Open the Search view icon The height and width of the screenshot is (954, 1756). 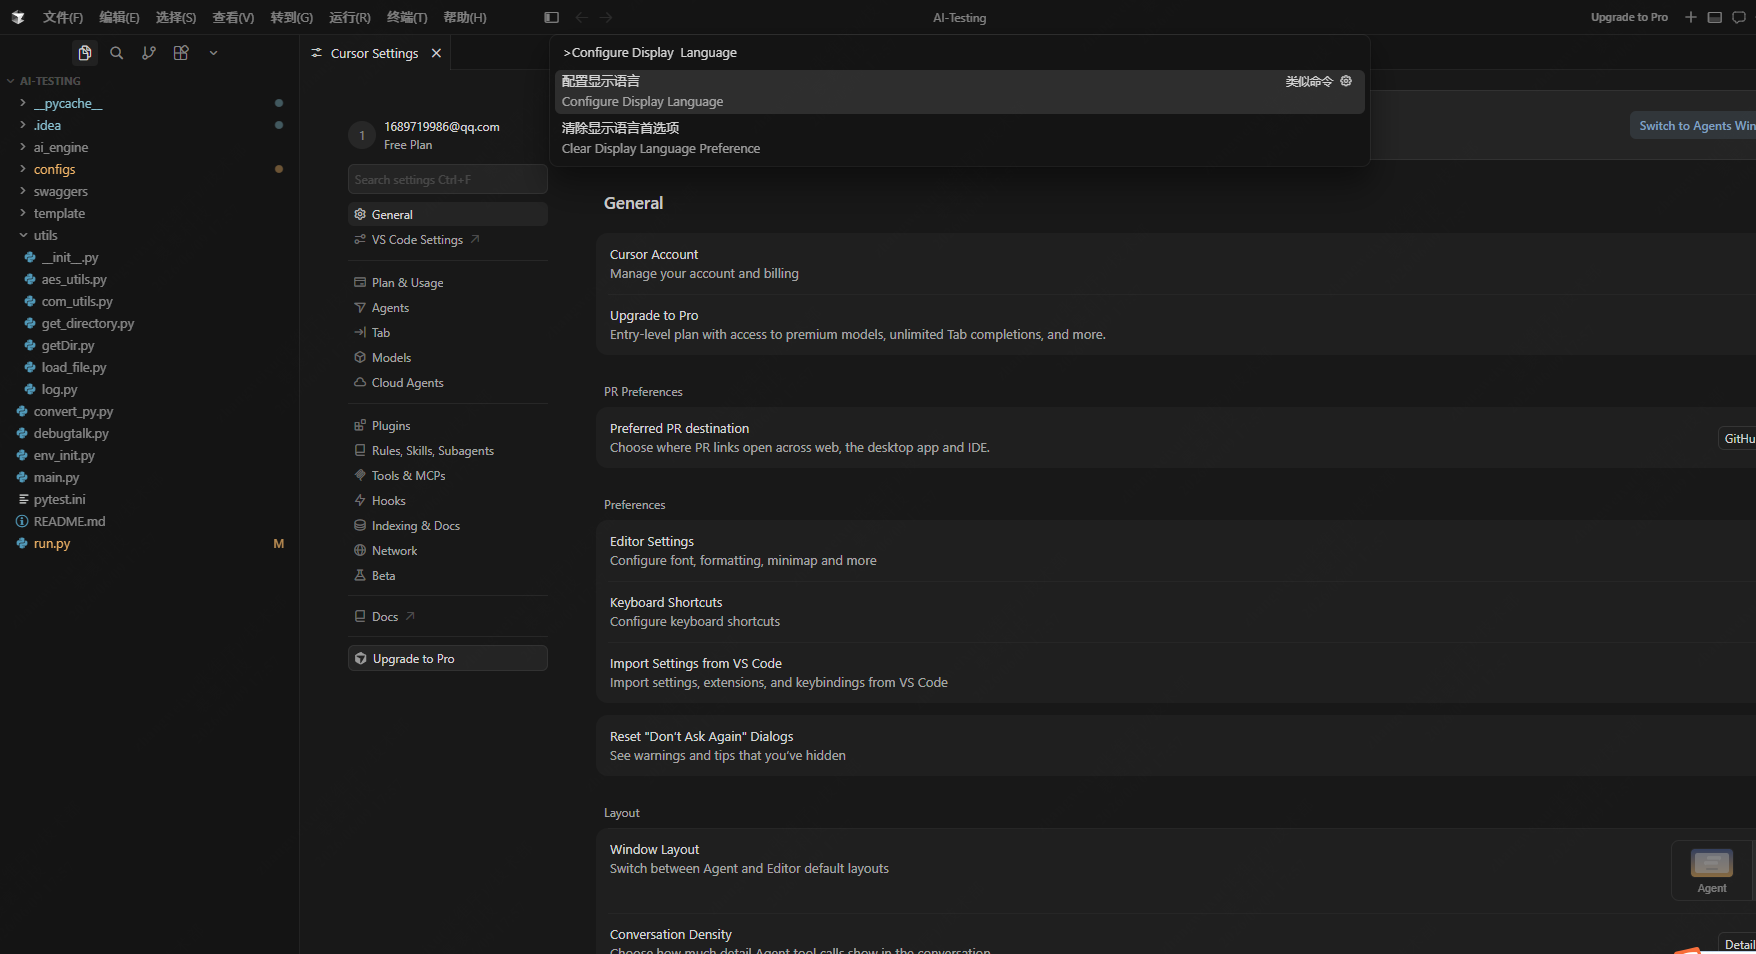pos(117,53)
